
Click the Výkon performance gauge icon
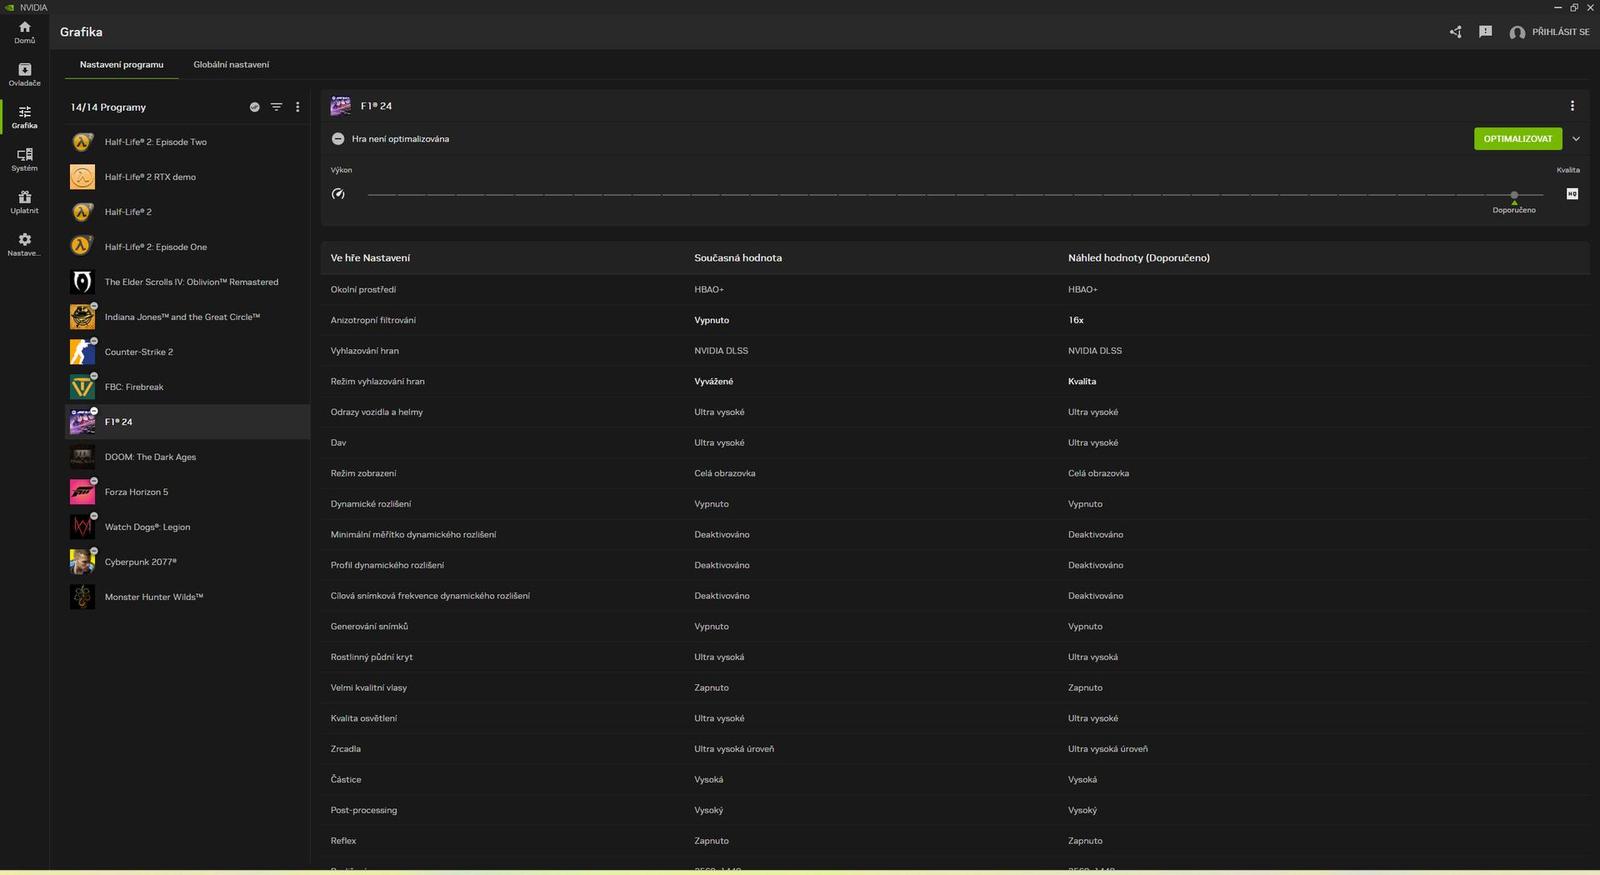[x=338, y=194]
